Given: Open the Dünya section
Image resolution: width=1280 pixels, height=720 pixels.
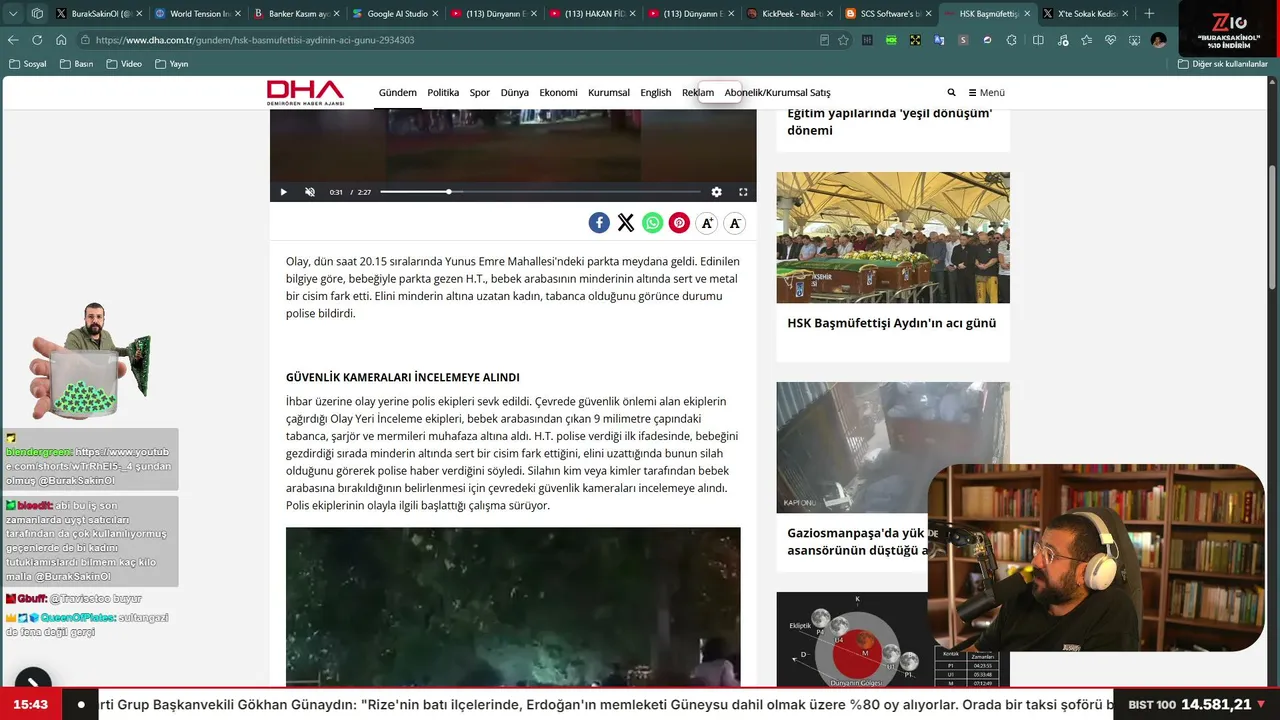Looking at the screenshot, I should click(515, 93).
